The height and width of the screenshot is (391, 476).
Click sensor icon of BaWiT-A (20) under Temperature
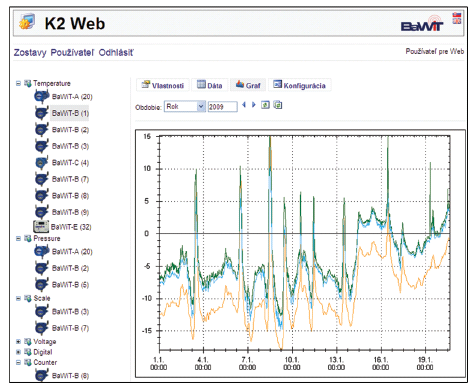42,97
